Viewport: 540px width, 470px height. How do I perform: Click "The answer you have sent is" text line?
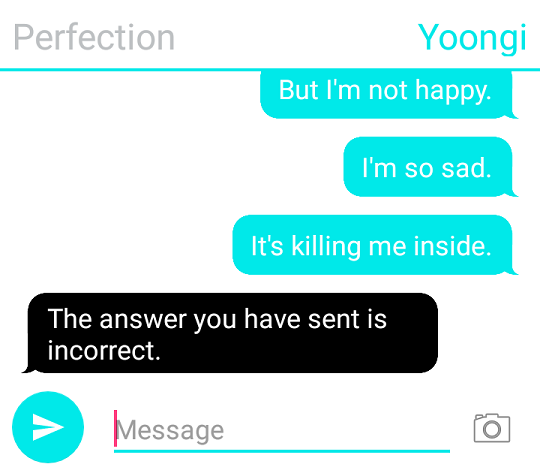[x=217, y=320]
